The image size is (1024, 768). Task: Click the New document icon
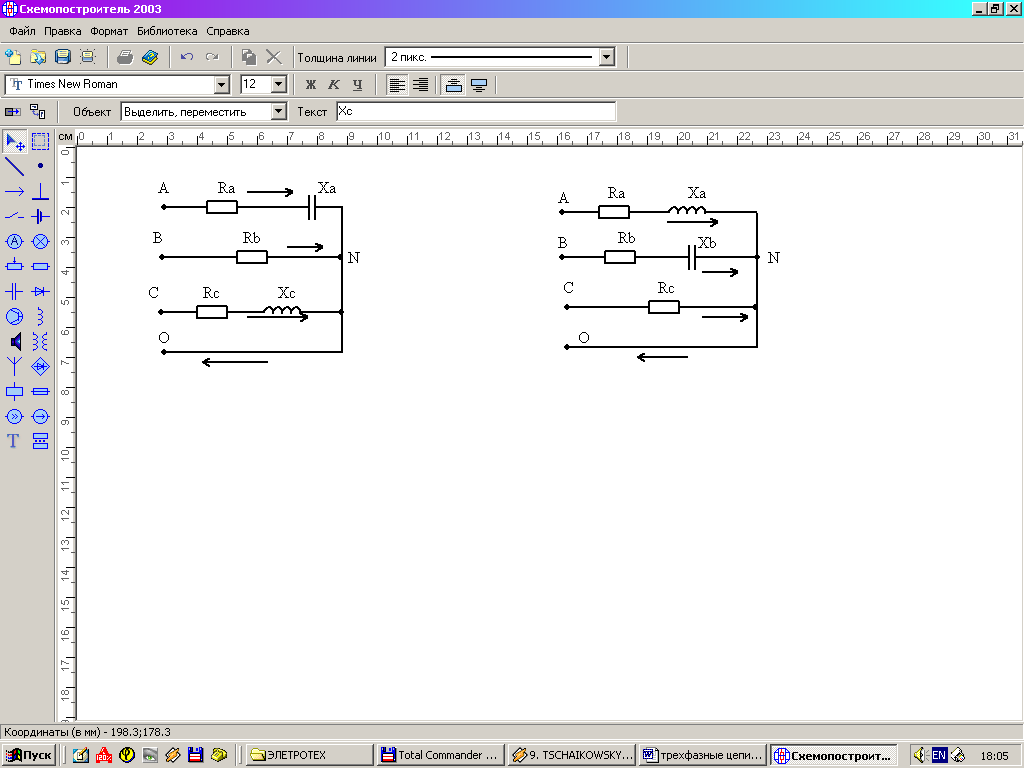click(13, 57)
